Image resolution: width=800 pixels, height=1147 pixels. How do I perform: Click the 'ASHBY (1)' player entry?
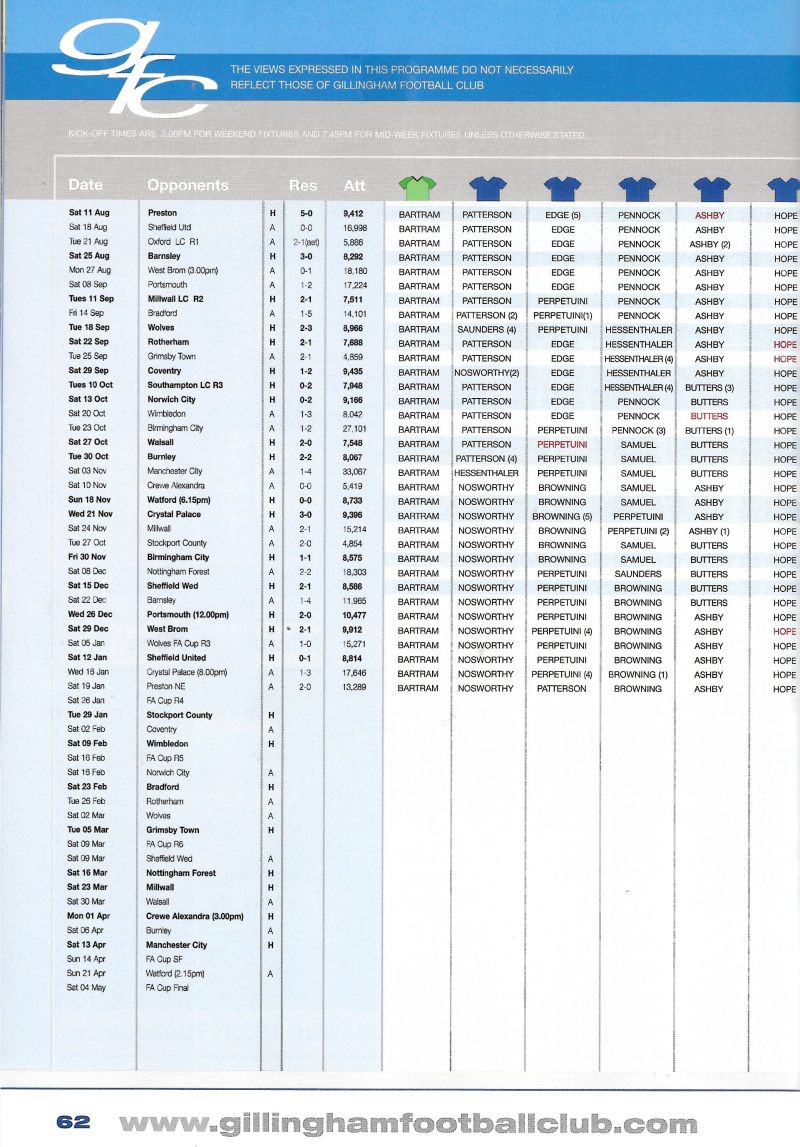point(709,531)
